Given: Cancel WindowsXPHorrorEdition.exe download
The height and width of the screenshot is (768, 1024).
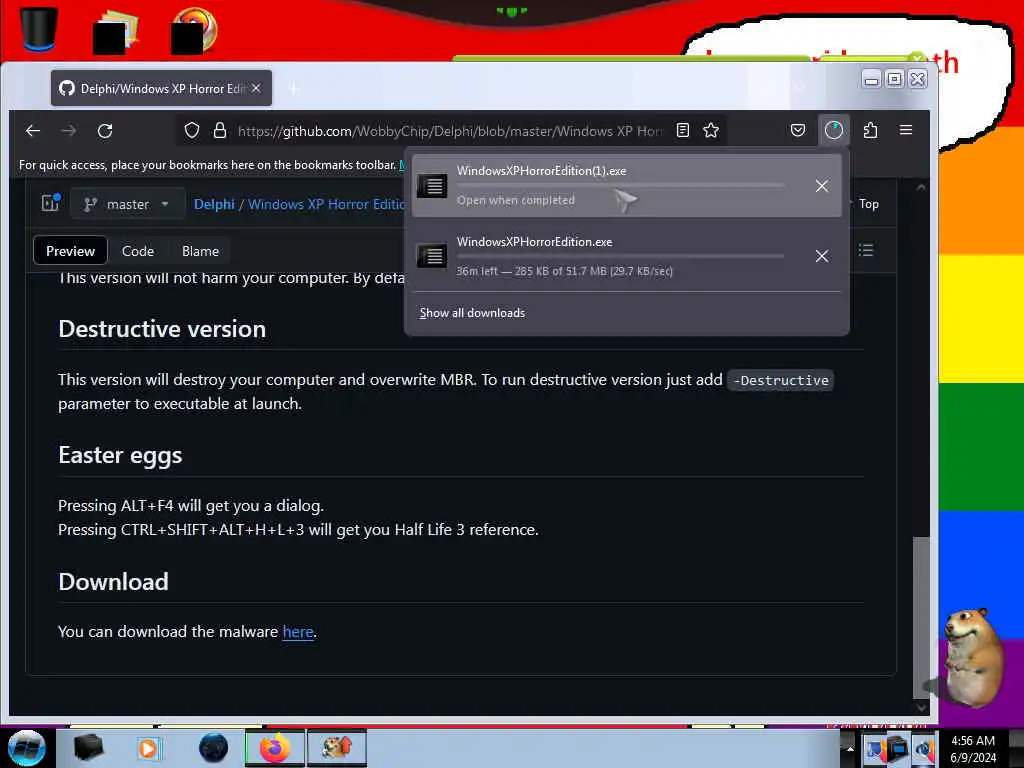Looking at the screenshot, I should [822, 256].
